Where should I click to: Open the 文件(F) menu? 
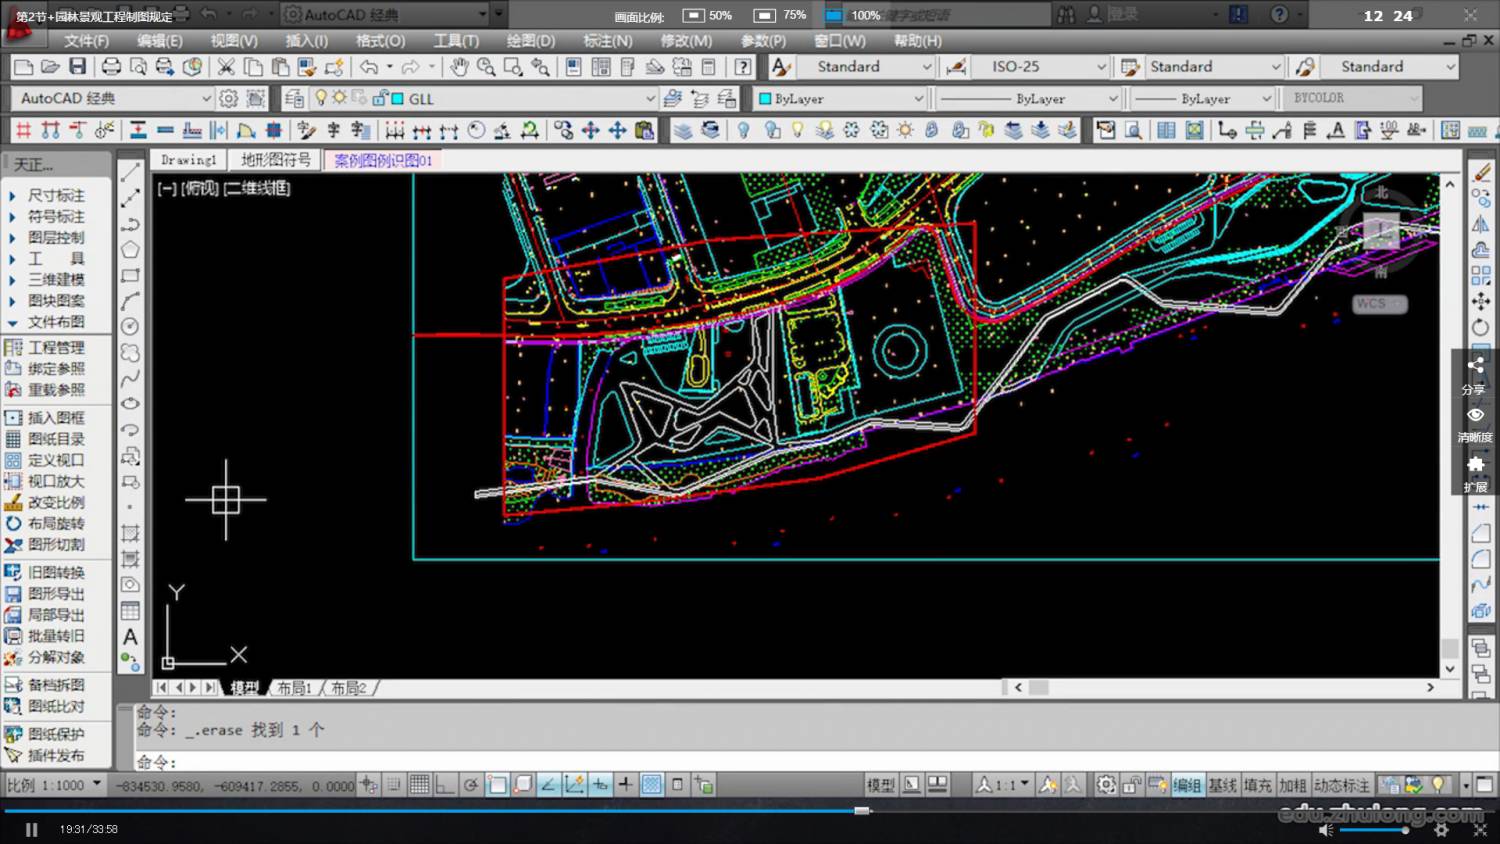86,41
